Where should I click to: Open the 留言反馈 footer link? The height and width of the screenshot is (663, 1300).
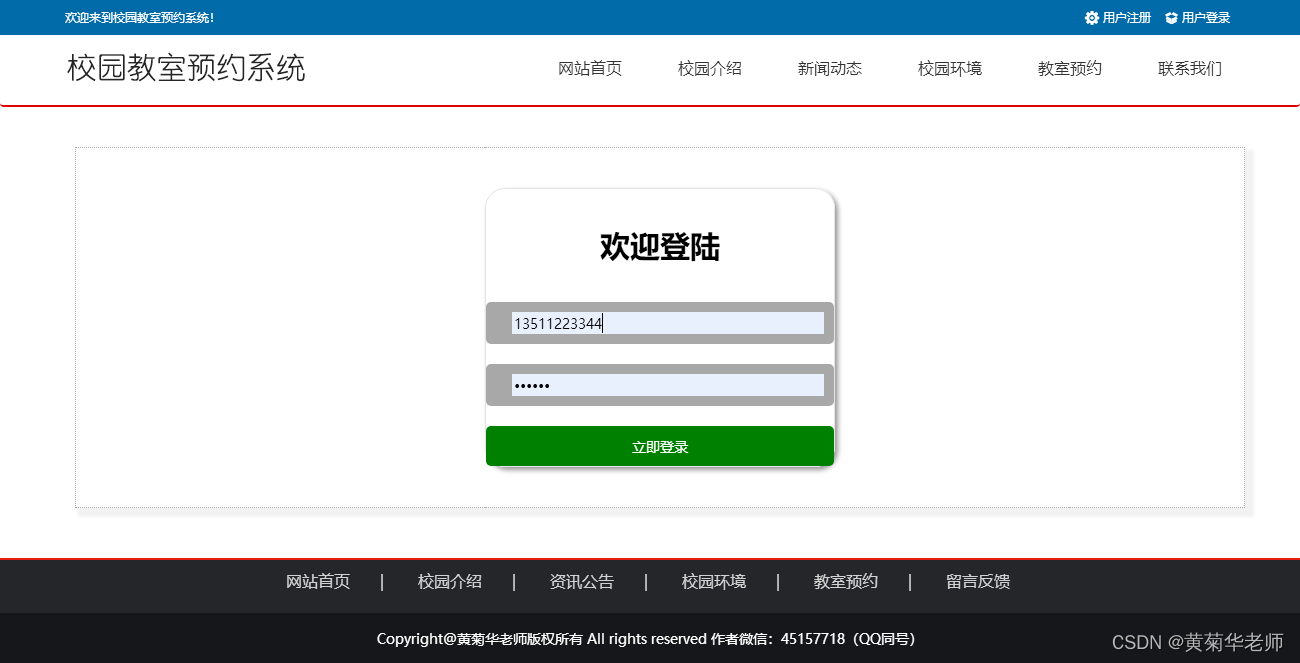pos(977,581)
